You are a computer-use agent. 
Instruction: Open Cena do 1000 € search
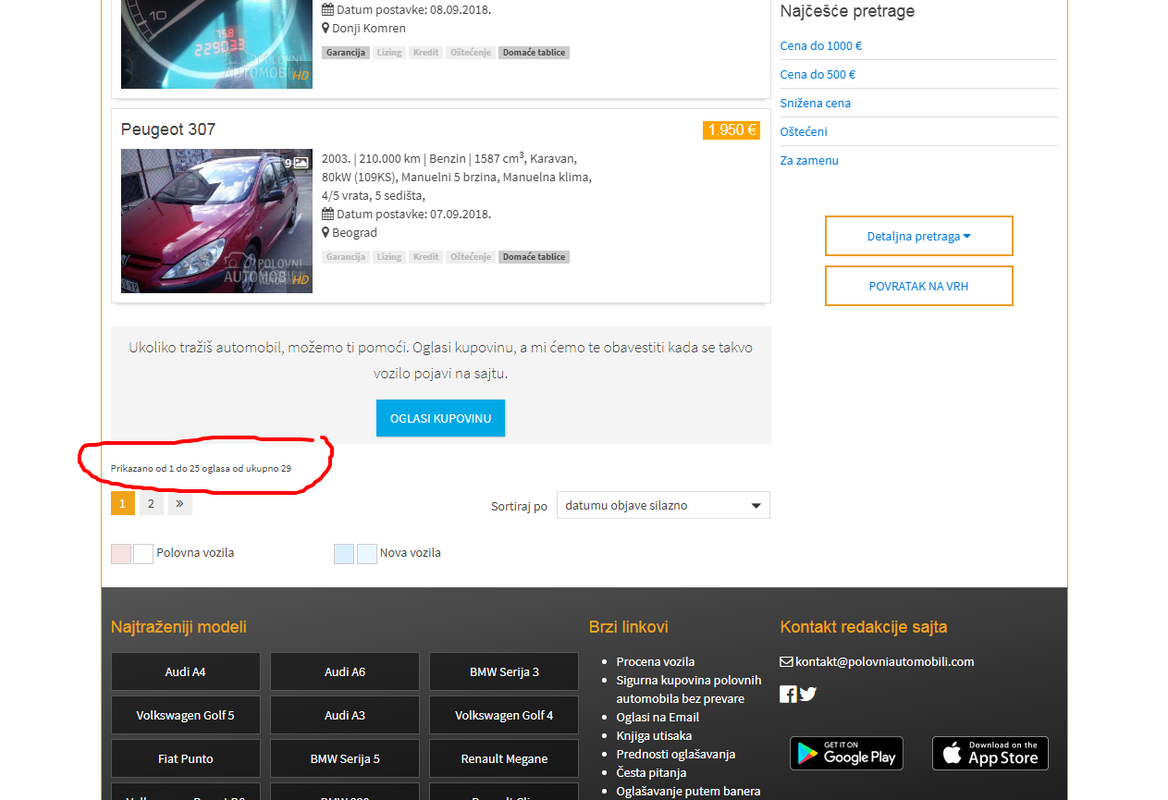pyautogui.click(x=821, y=46)
